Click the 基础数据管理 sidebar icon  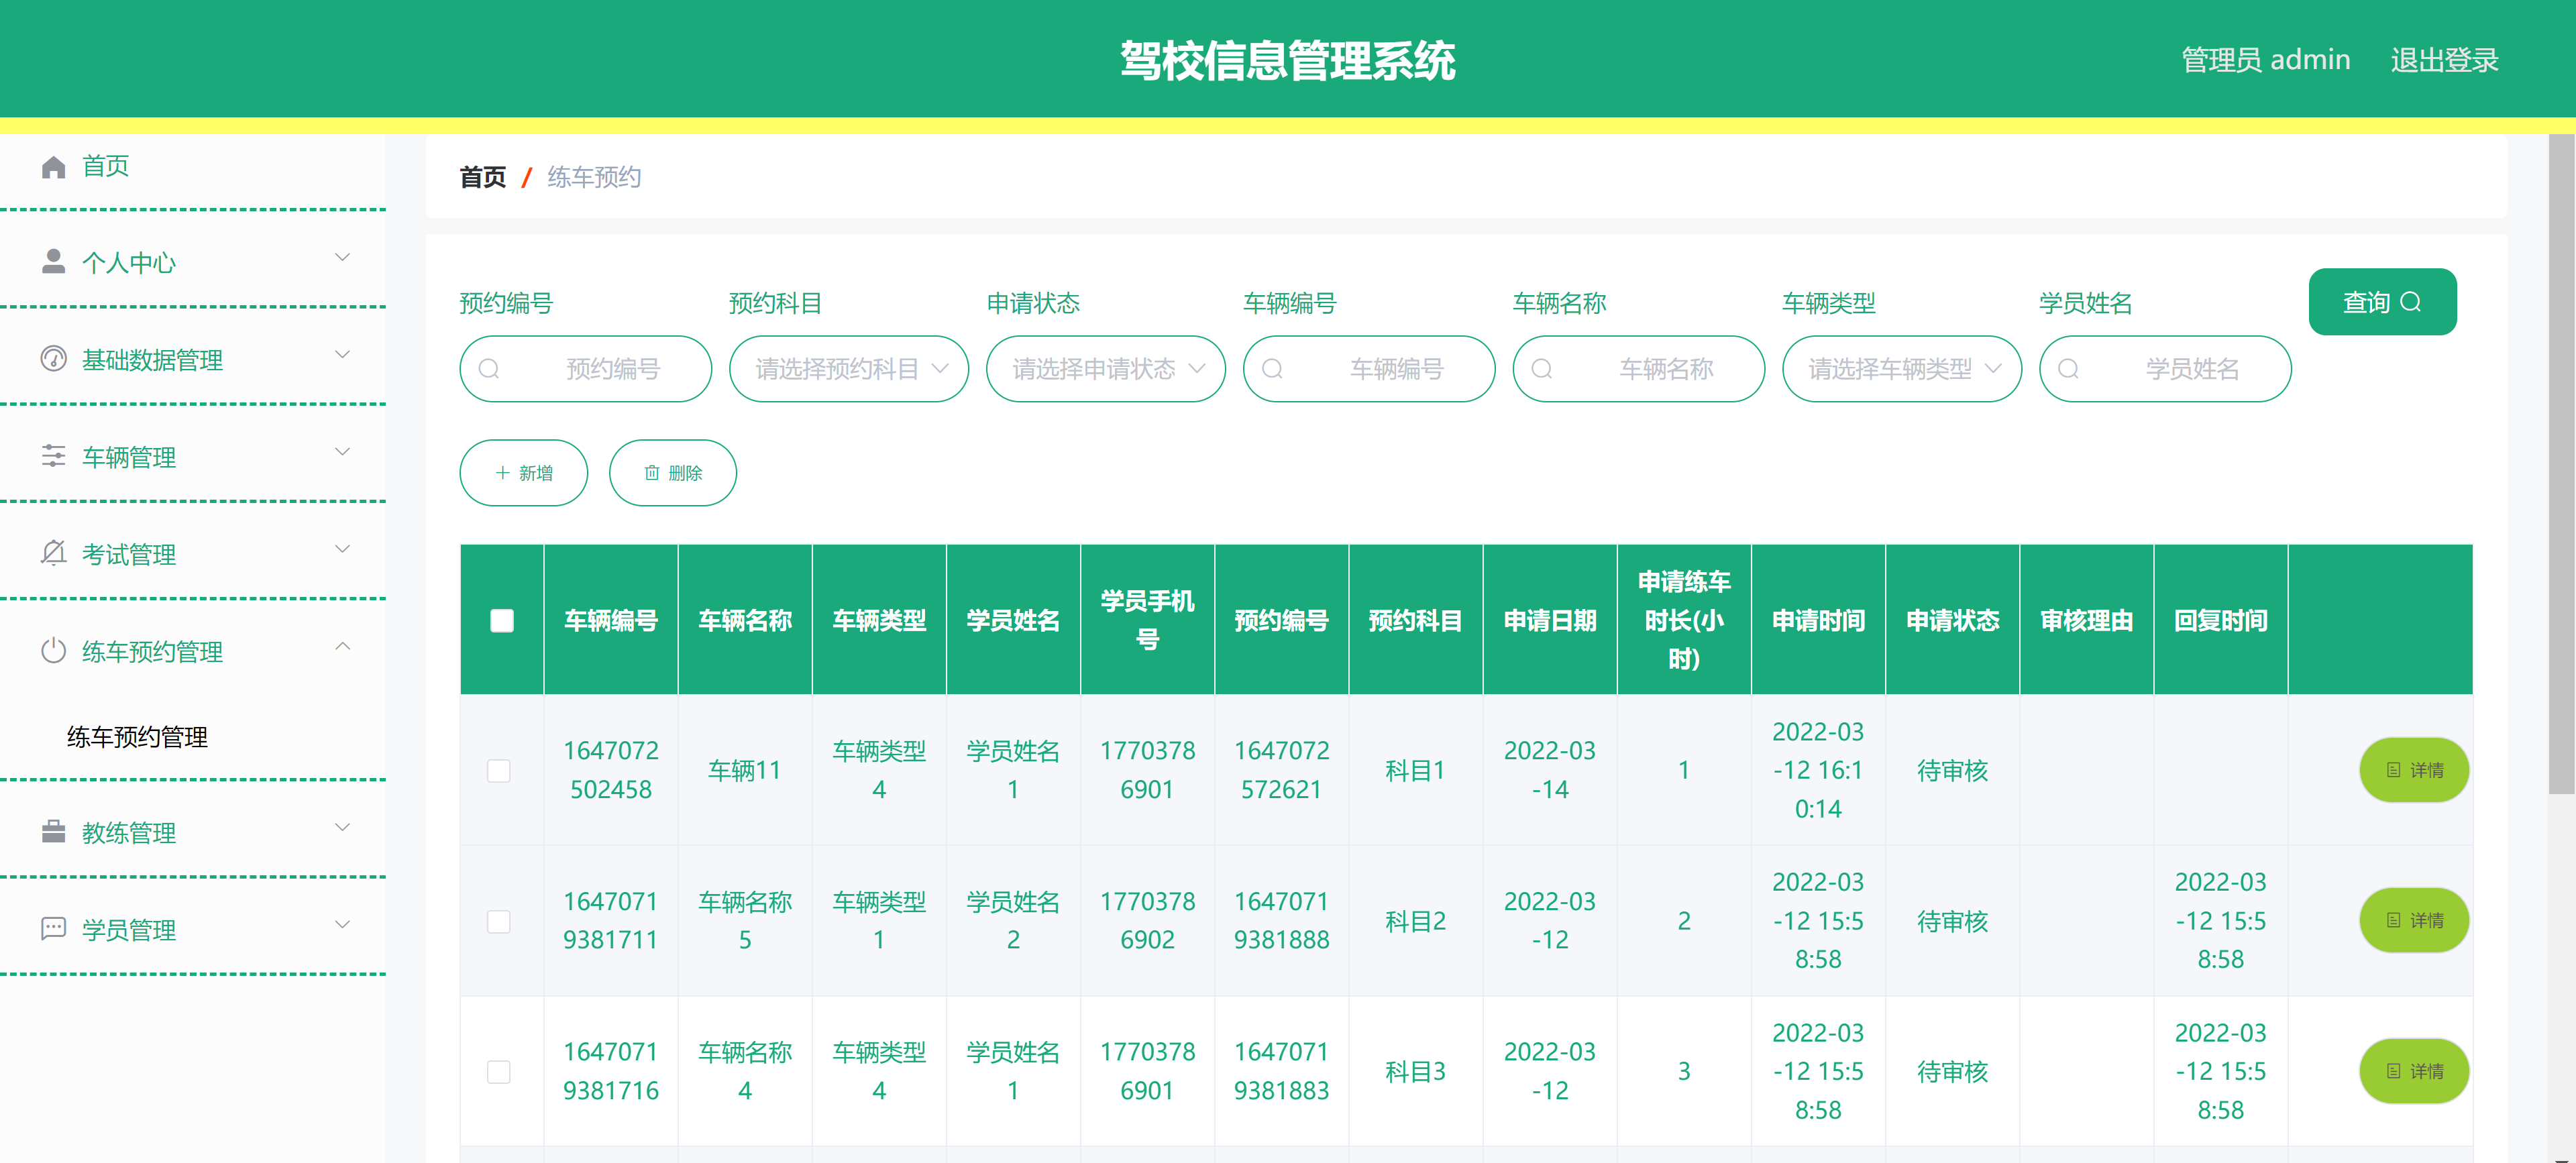coord(53,359)
